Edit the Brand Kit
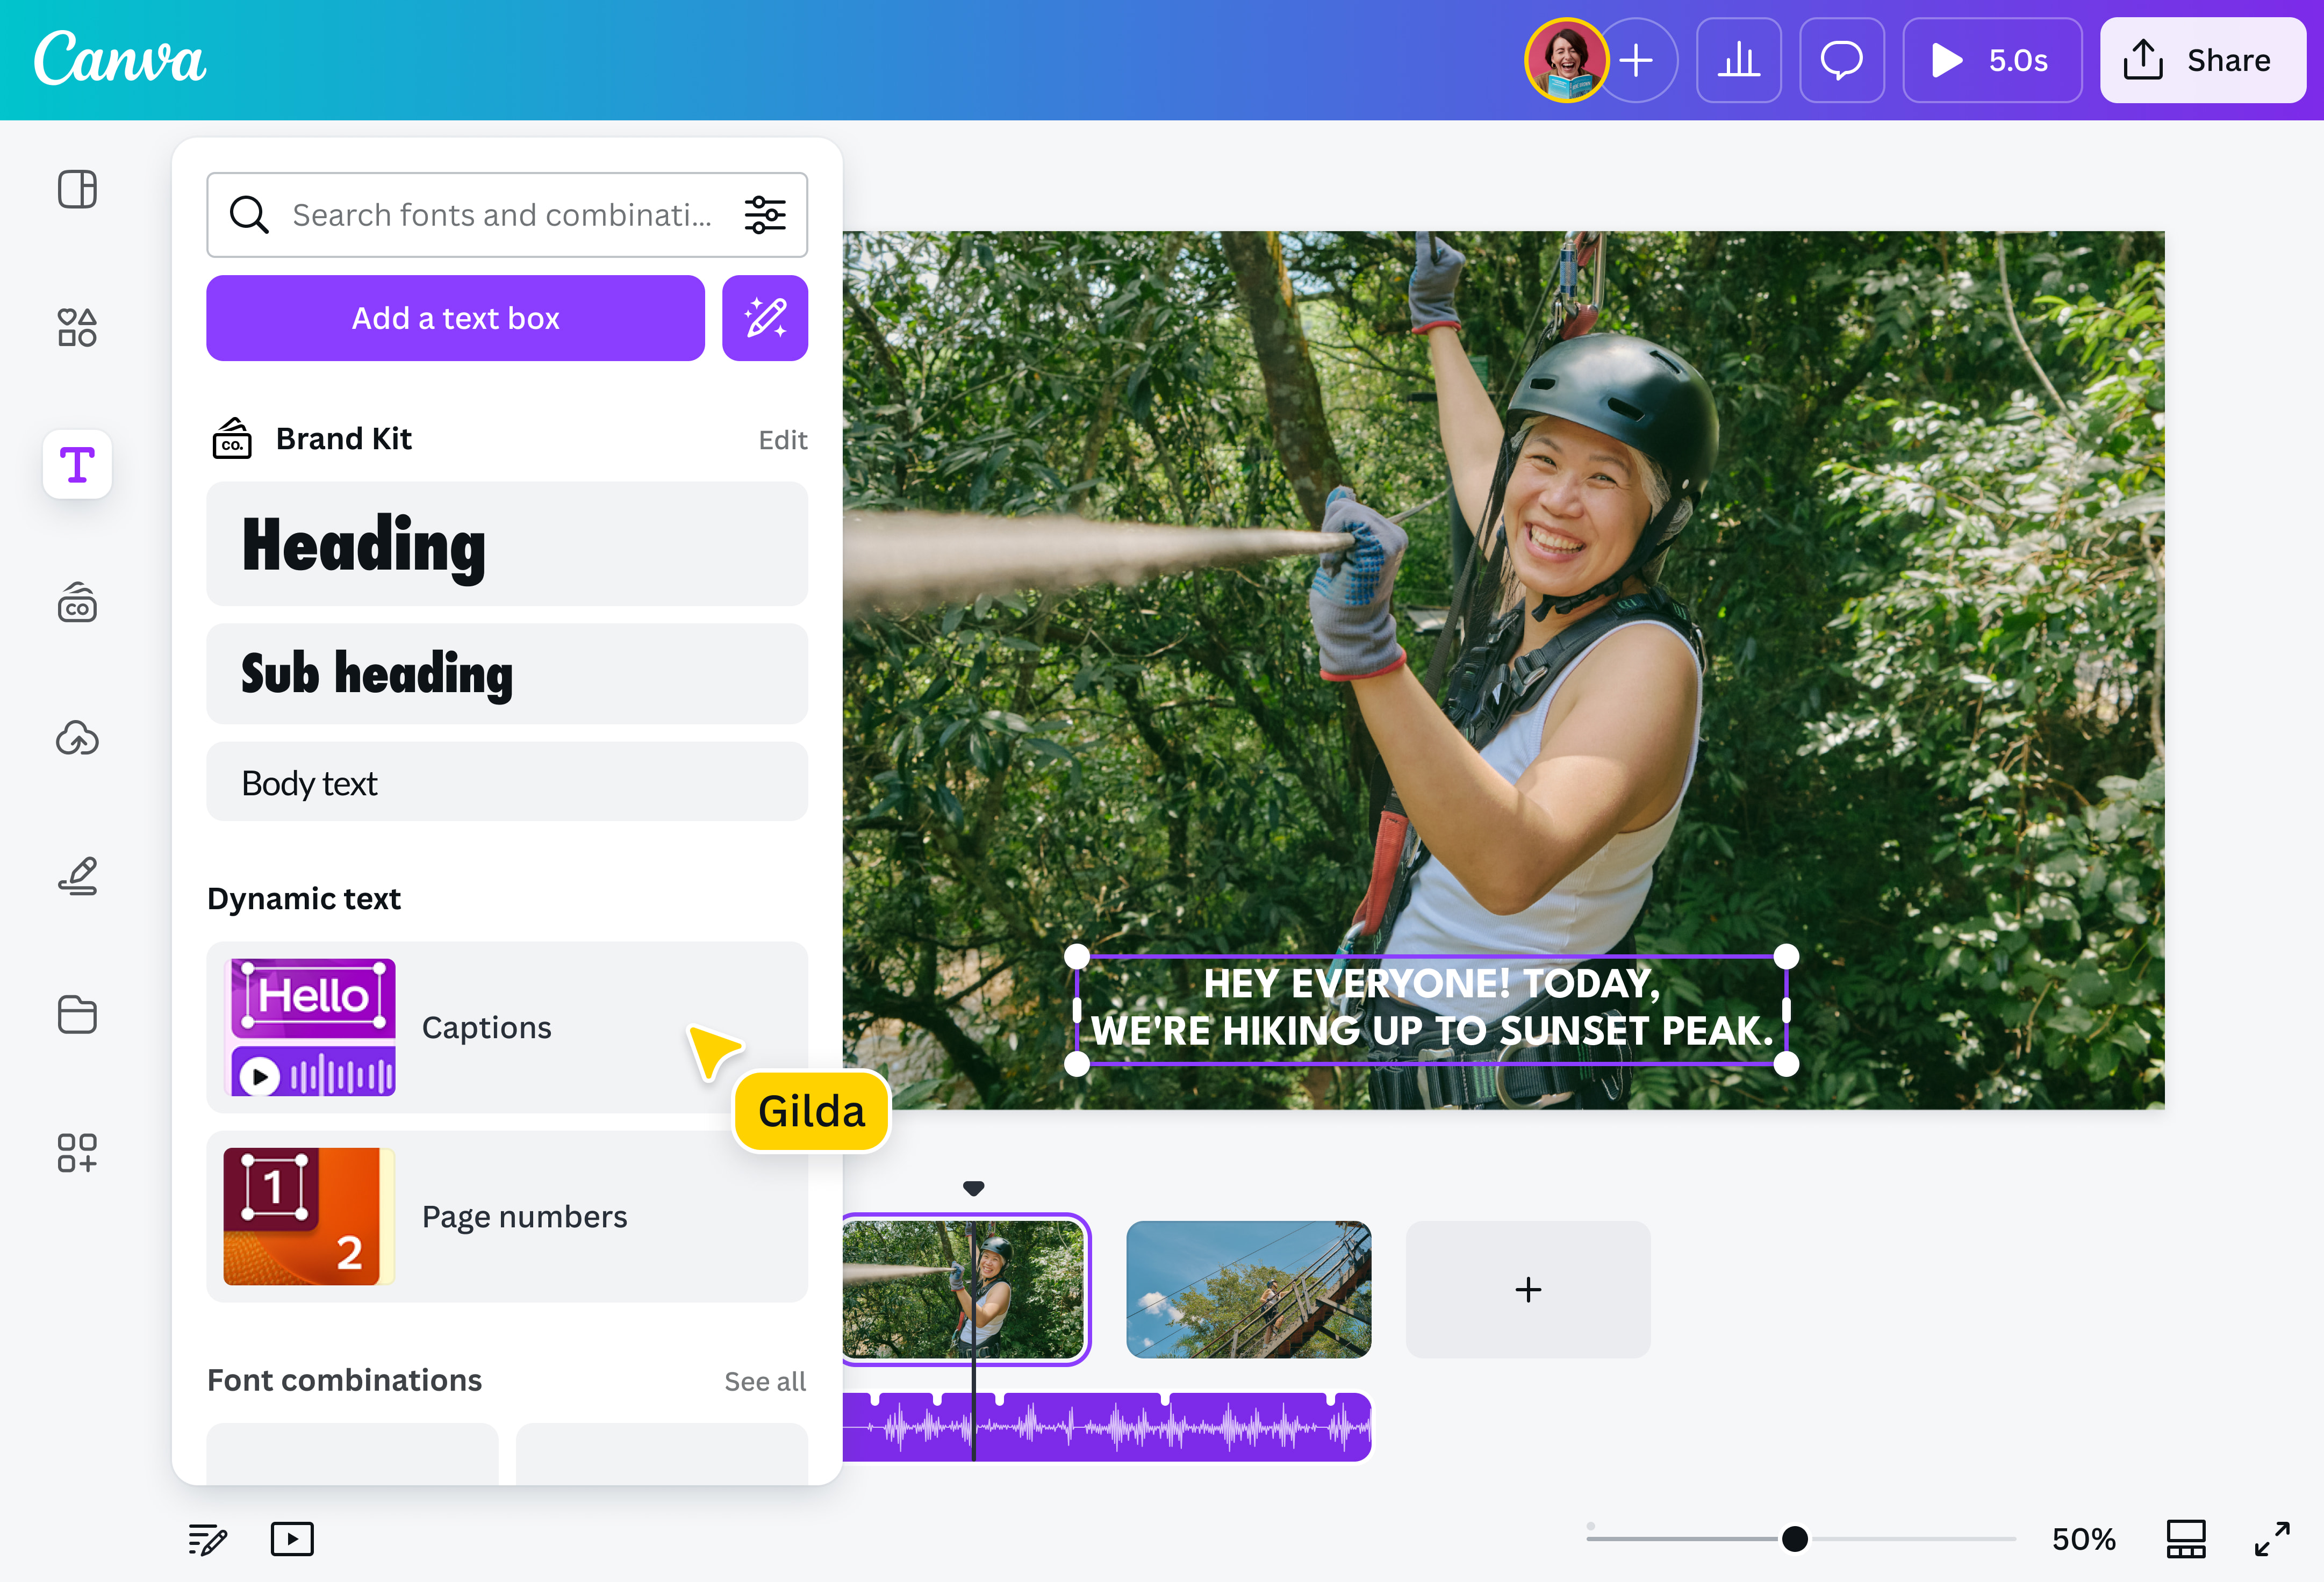 [783, 439]
